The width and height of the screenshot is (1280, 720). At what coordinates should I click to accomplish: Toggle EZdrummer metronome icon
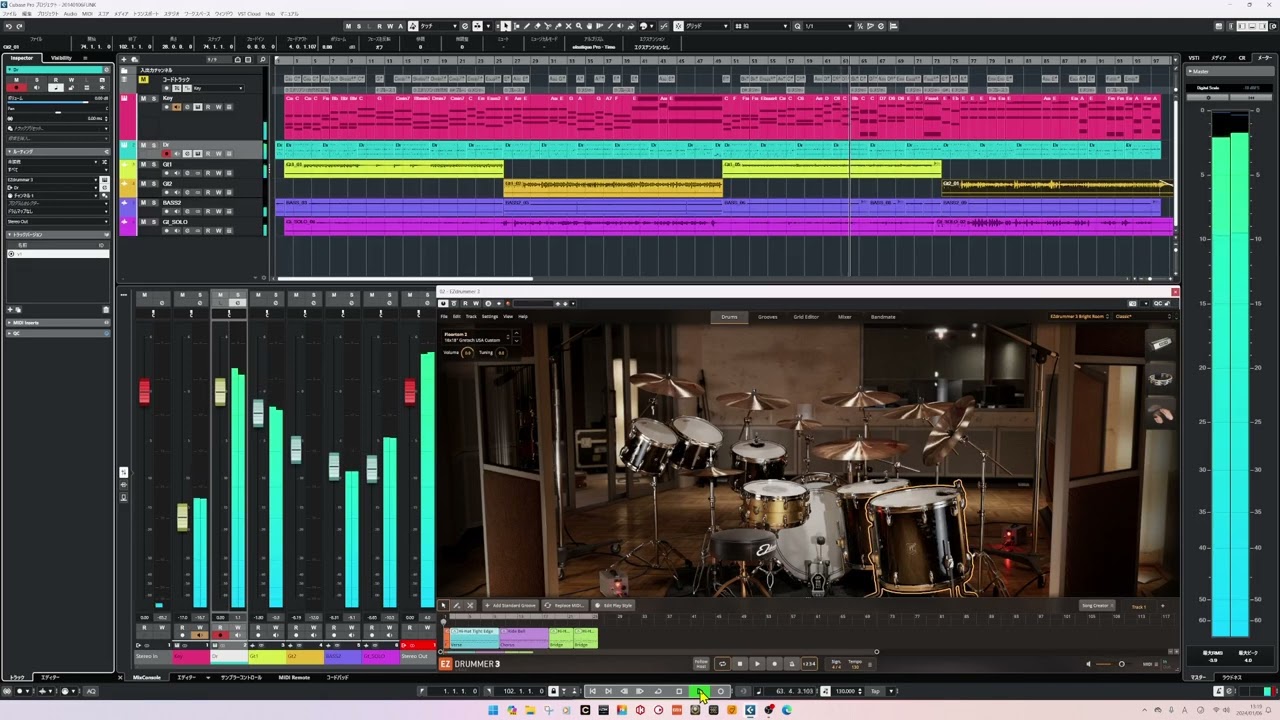pyautogui.click(x=791, y=664)
